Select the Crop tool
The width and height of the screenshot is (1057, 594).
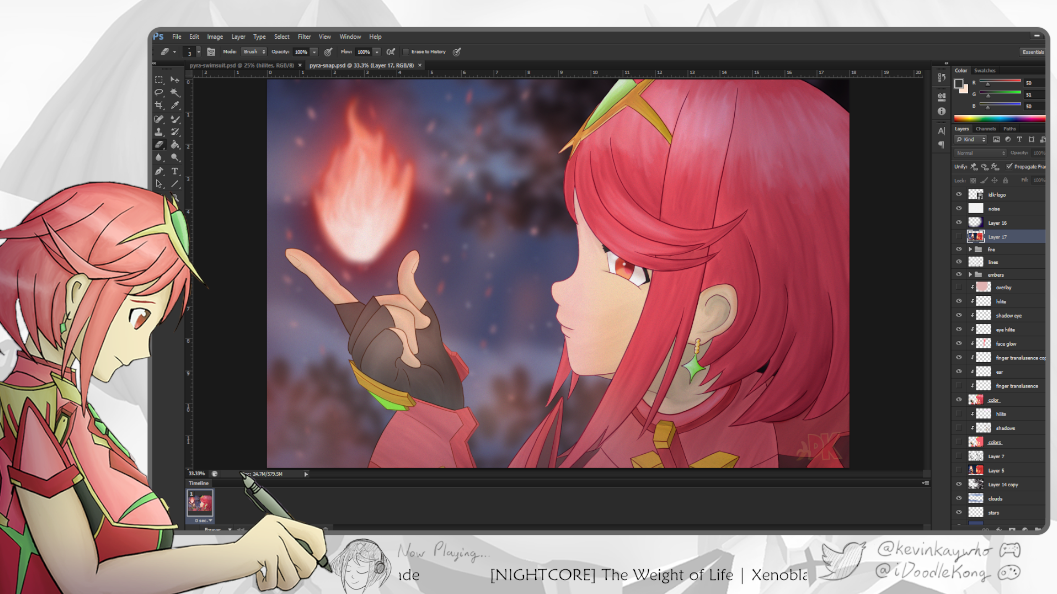tap(159, 105)
